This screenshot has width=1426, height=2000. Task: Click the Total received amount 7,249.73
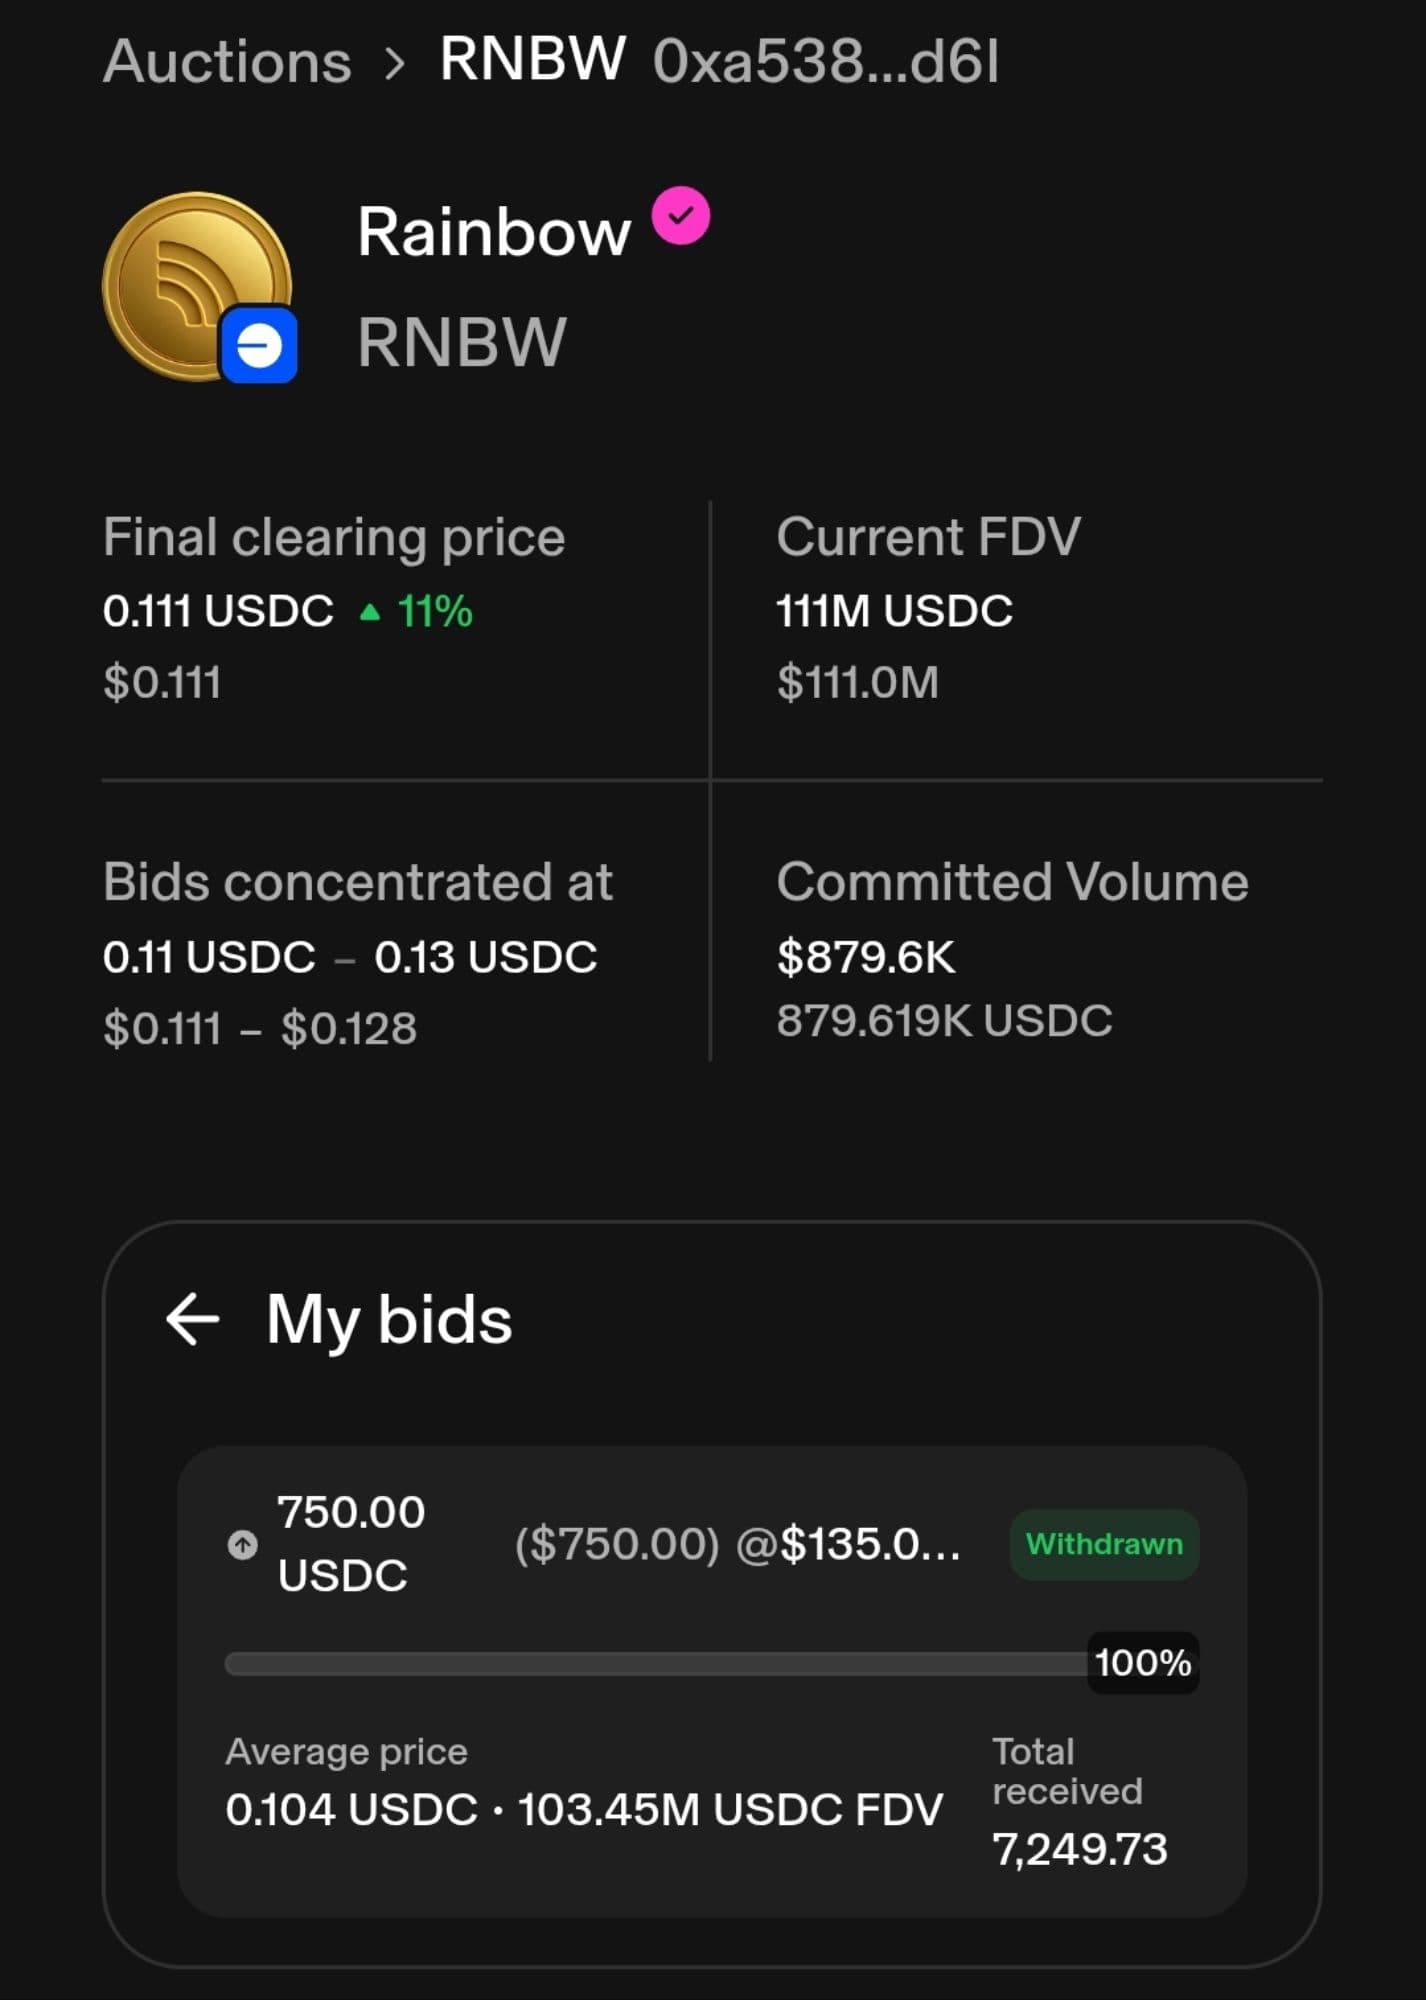(1079, 1849)
